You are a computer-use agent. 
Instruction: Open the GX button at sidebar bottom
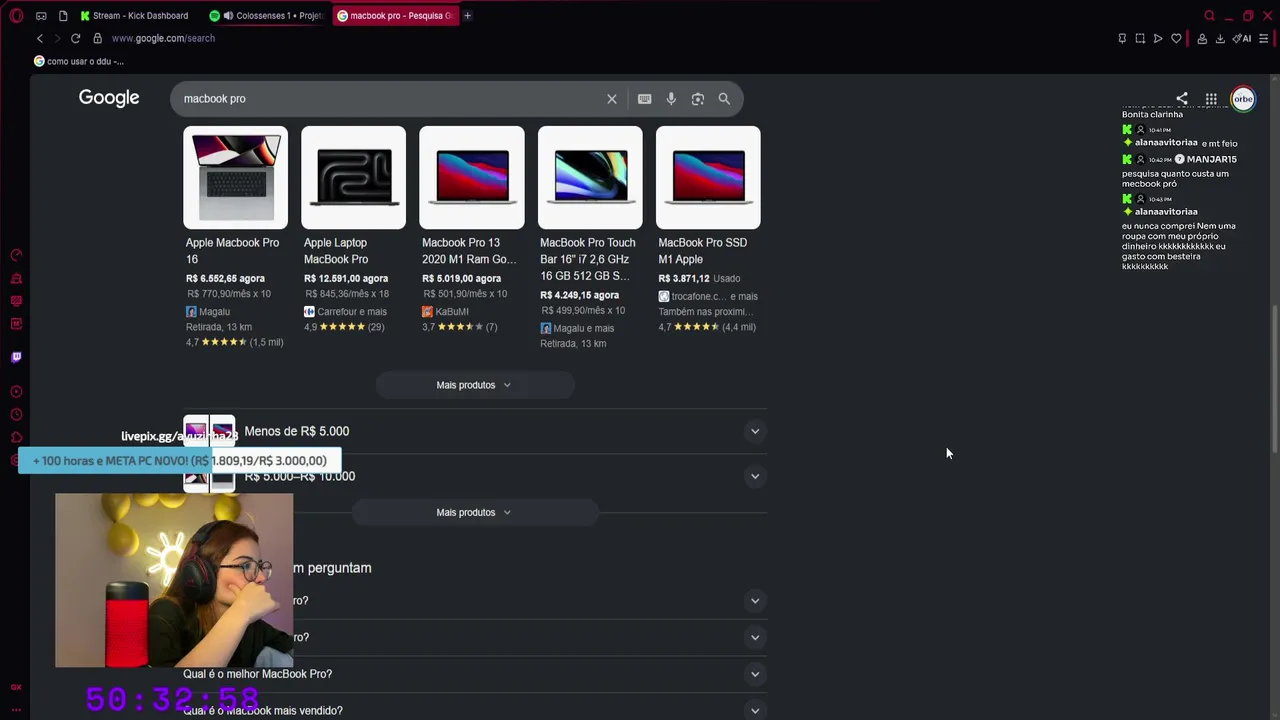(16, 687)
